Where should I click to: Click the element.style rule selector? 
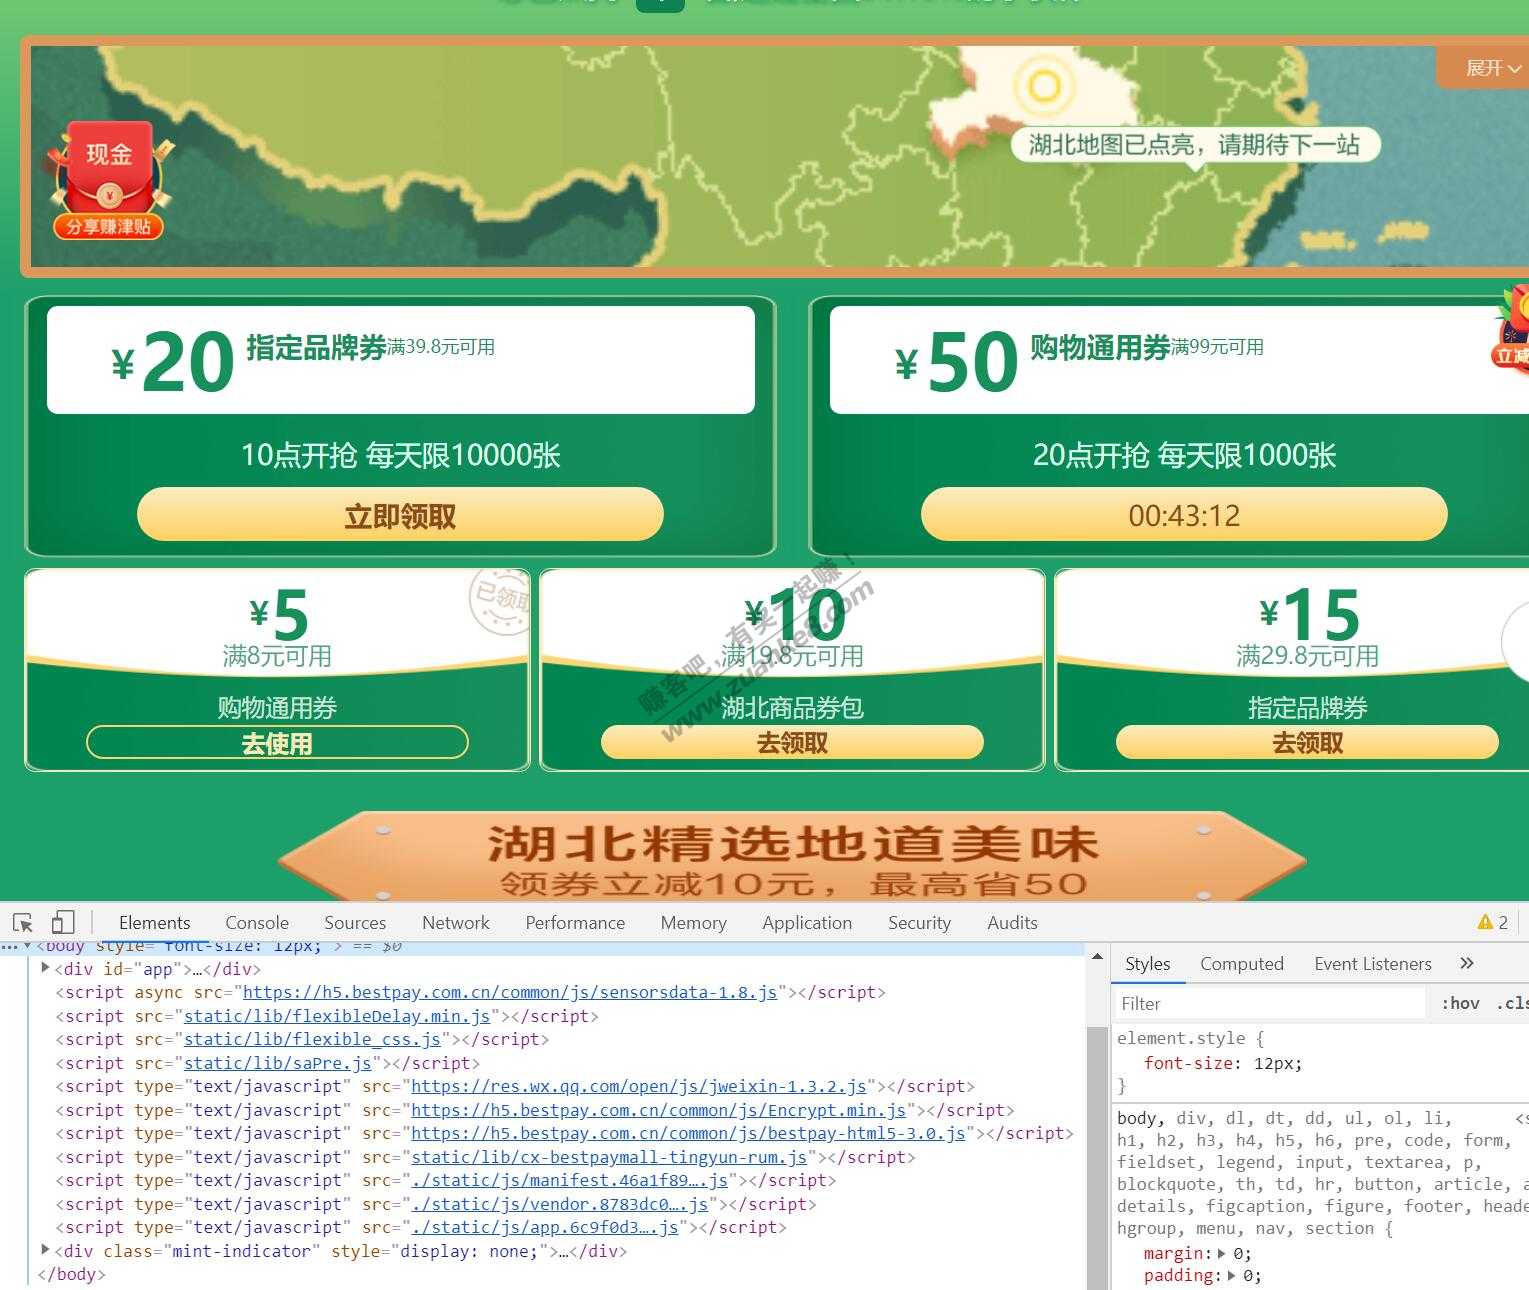pyautogui.click(x=1181, y=1038)
